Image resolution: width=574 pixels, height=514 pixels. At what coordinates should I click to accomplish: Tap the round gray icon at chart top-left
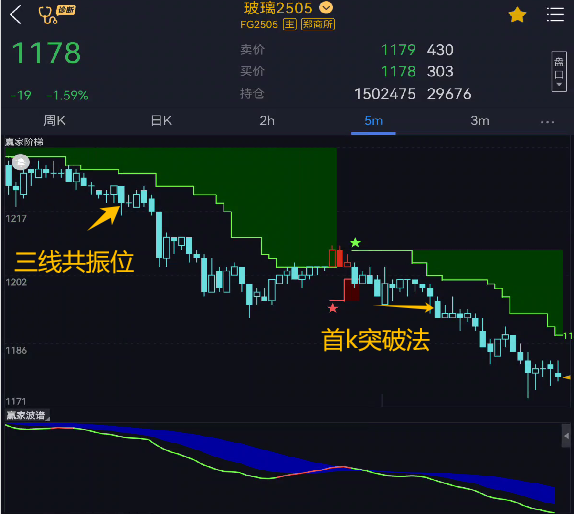(21, 162)
